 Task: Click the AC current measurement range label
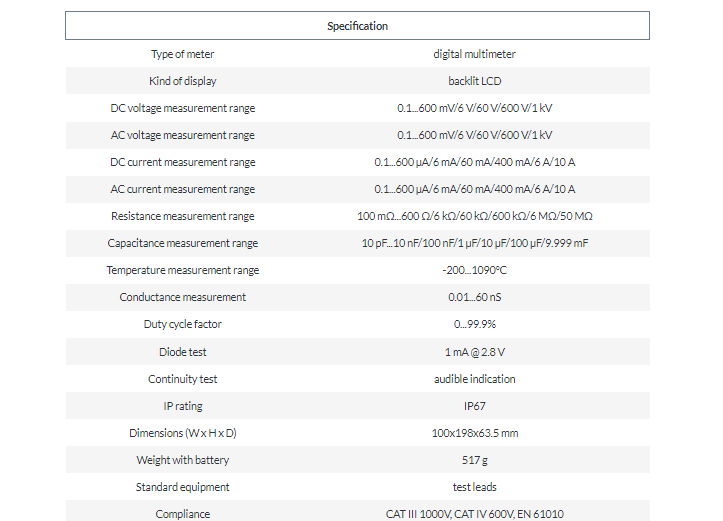tap(183, 189)
